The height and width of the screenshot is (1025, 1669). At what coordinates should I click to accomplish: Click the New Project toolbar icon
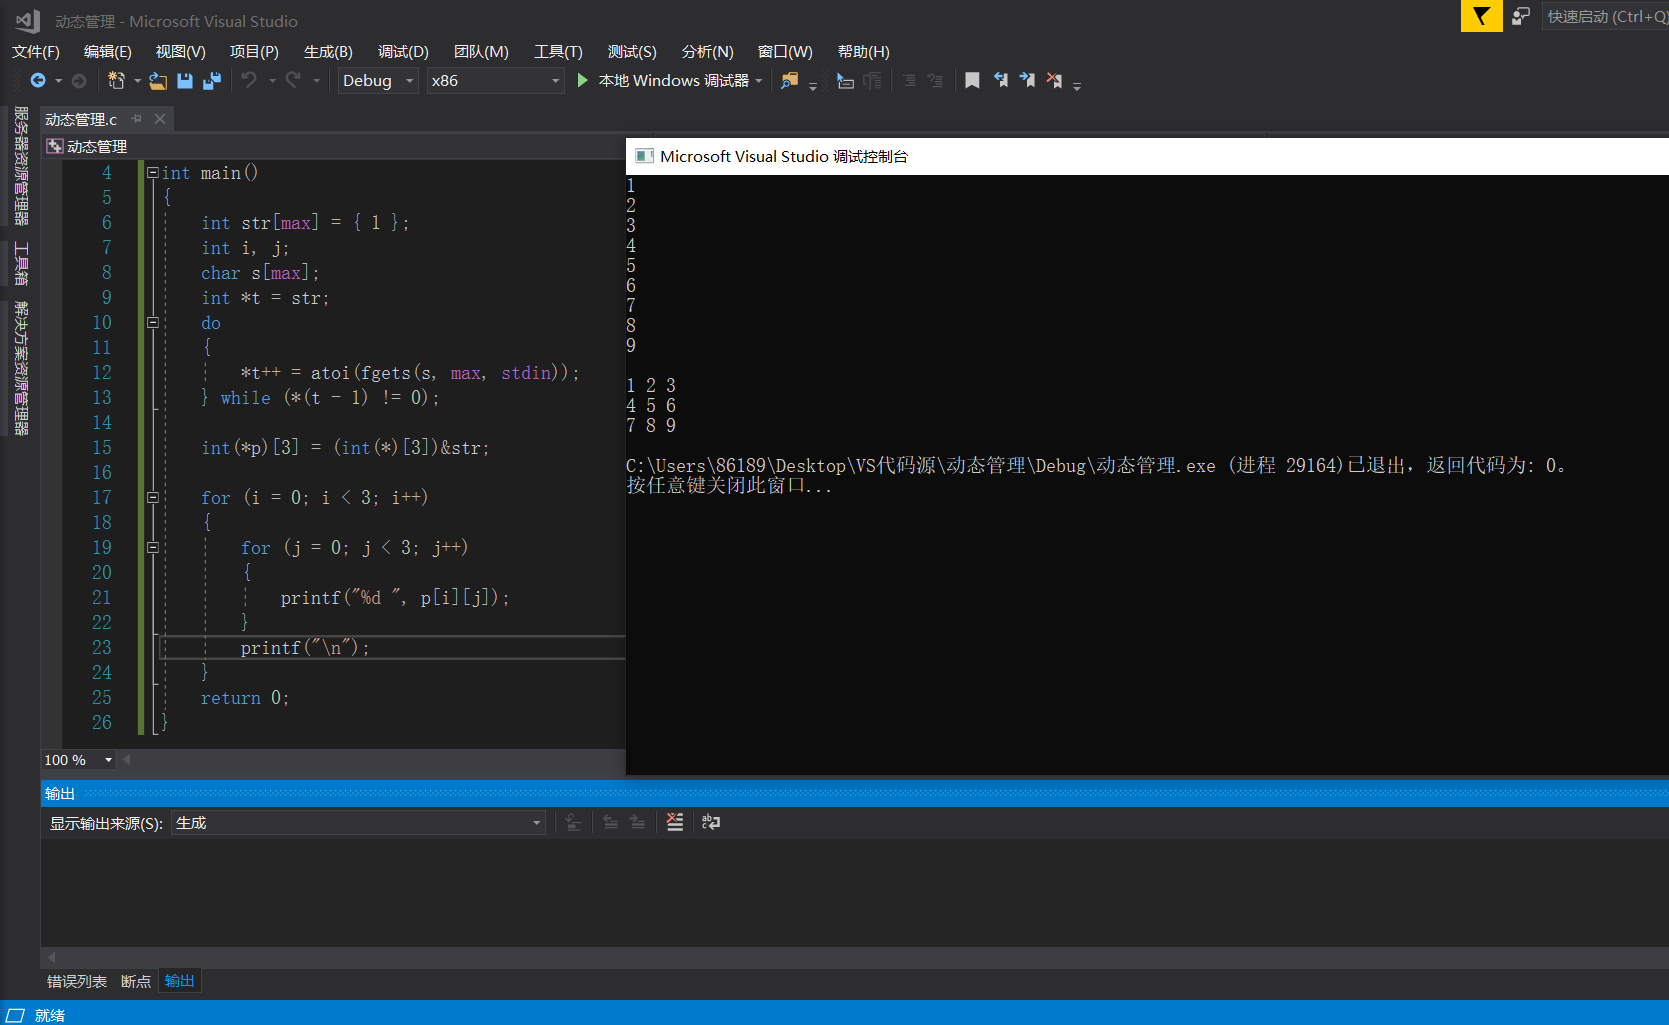[x=116, y=81]
